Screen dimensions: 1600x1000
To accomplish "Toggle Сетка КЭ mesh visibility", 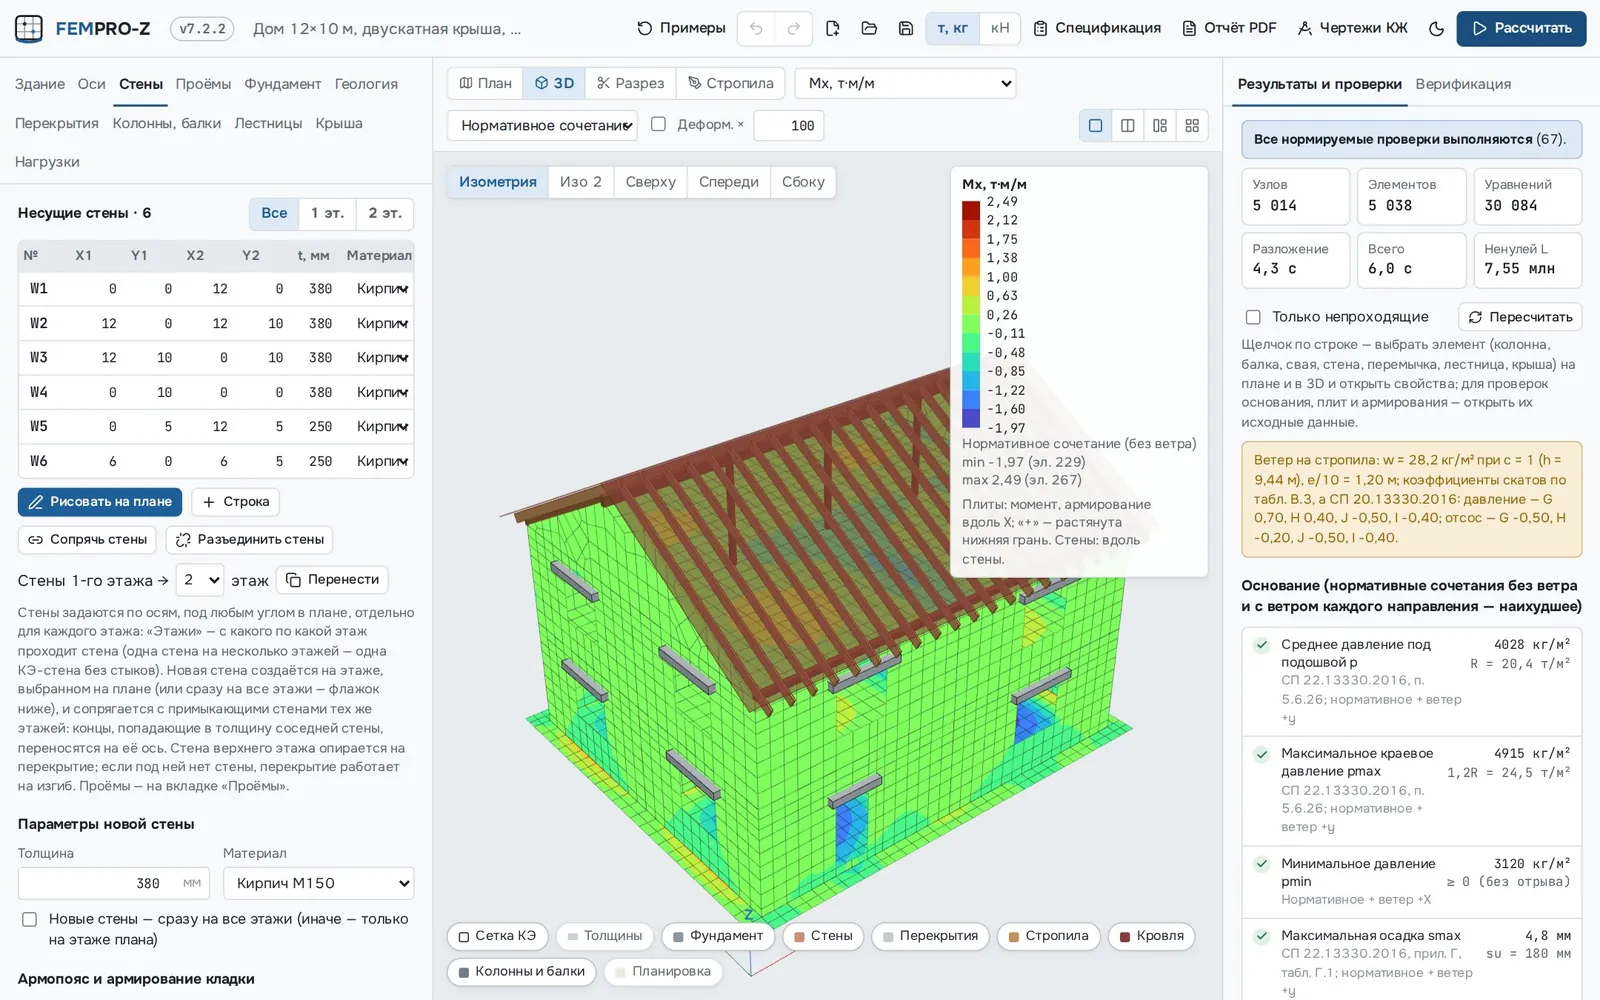I will (x=497, y=936).
